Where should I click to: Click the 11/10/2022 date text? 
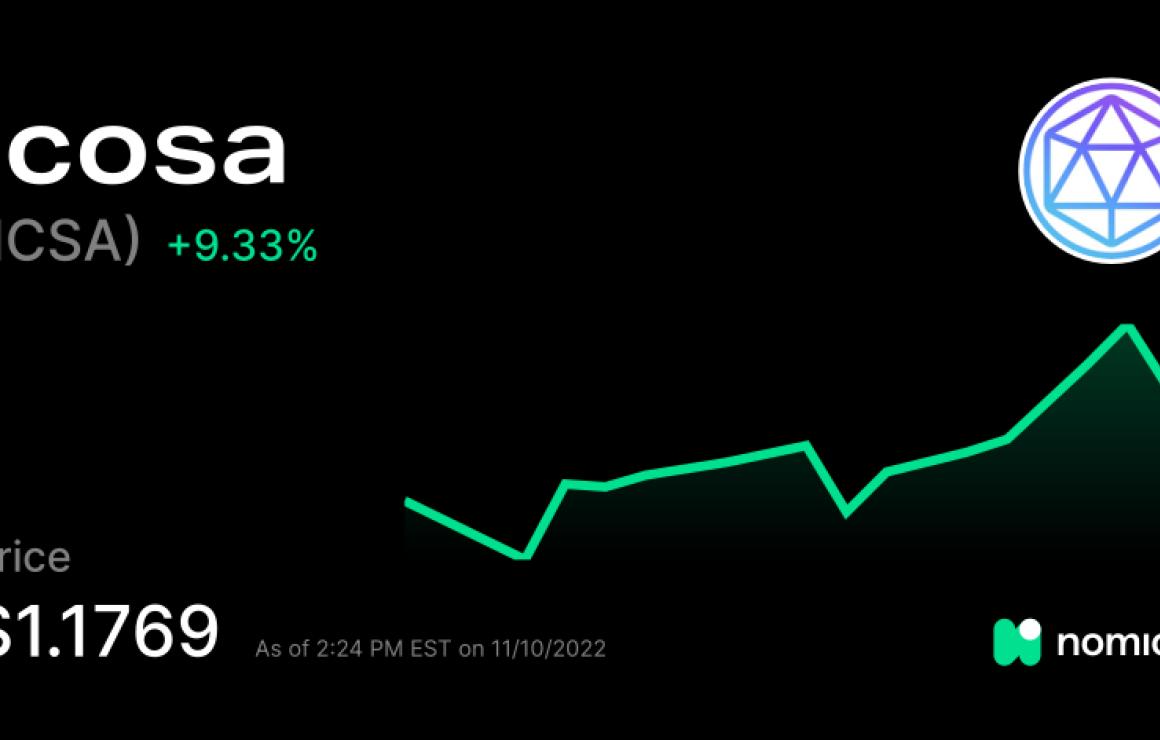[548, 649]
